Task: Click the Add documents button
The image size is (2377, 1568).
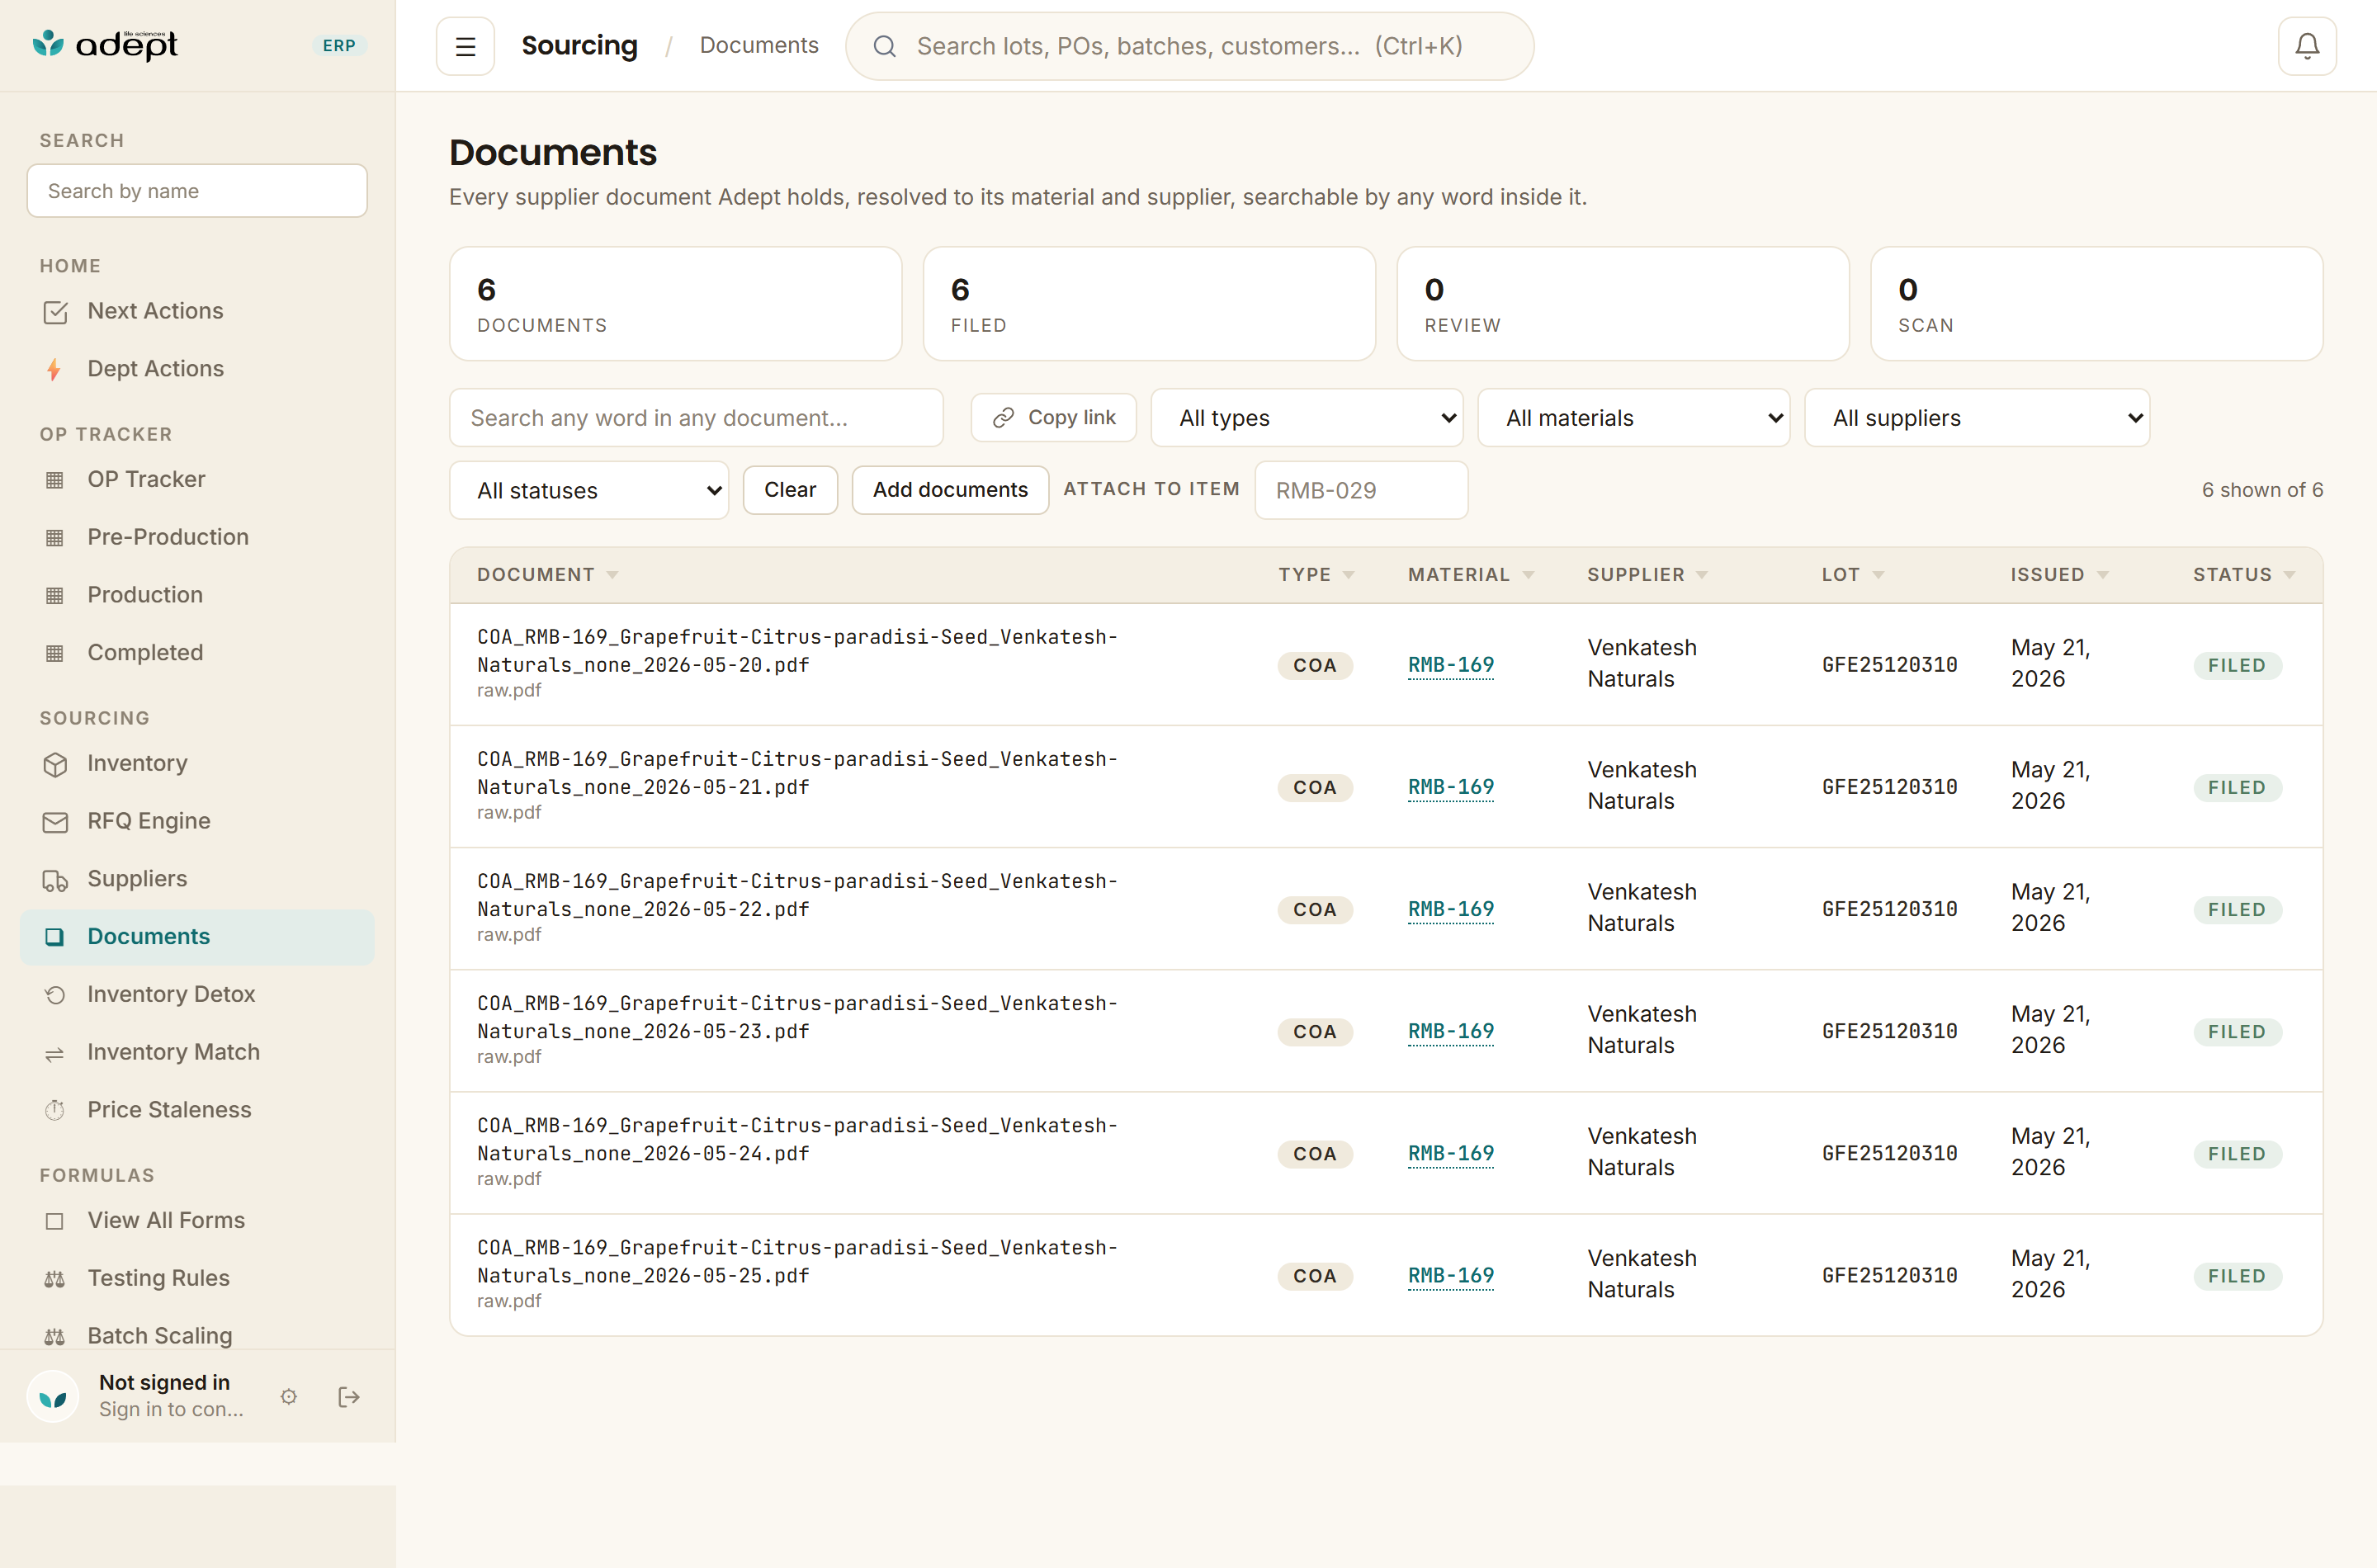Action: [x=950, y=490]
